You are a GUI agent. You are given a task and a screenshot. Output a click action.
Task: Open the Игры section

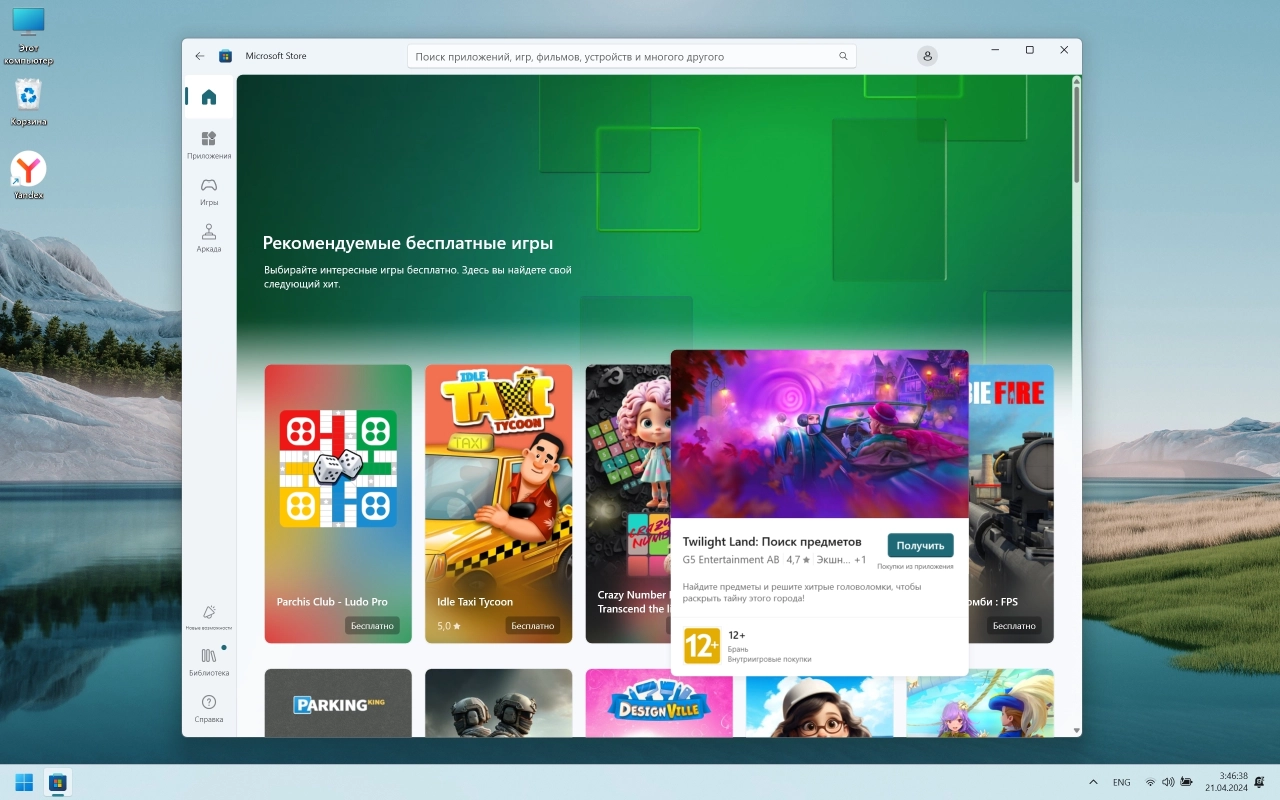(x=208, y=191)
